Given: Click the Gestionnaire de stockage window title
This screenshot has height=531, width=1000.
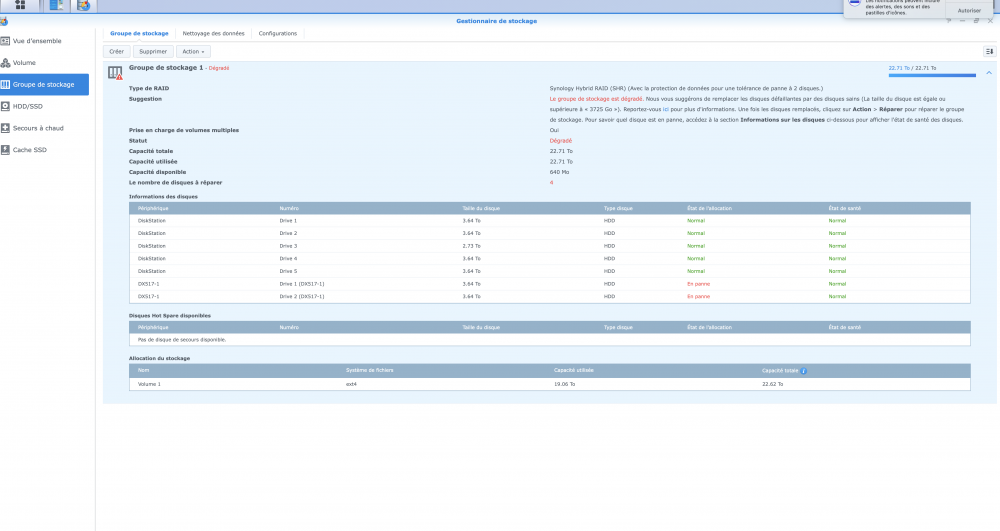Looking at the screenshot, I should pyautogui.click(x=496, y=21).
